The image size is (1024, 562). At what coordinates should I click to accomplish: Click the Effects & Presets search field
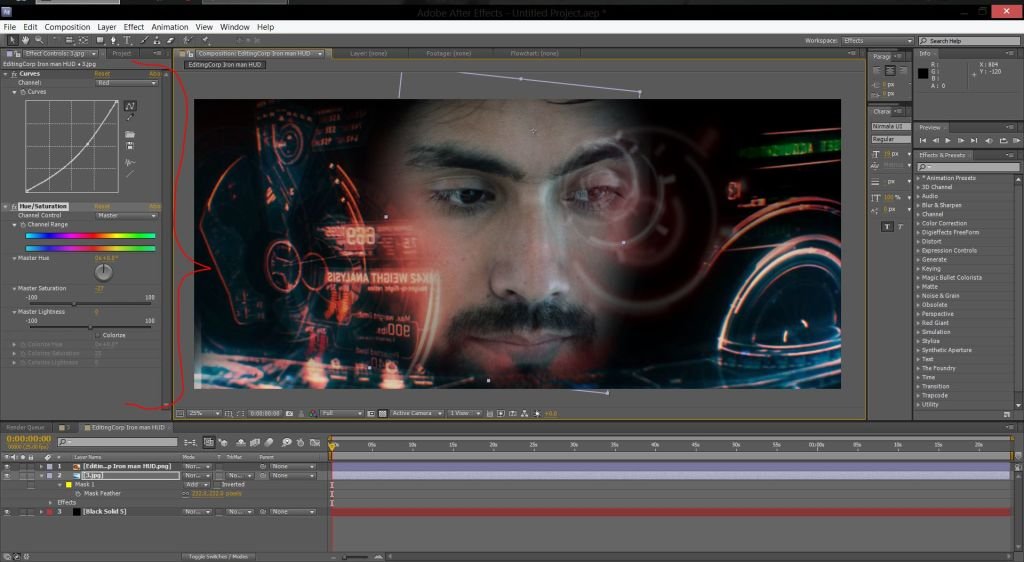[x=969, y=167]
